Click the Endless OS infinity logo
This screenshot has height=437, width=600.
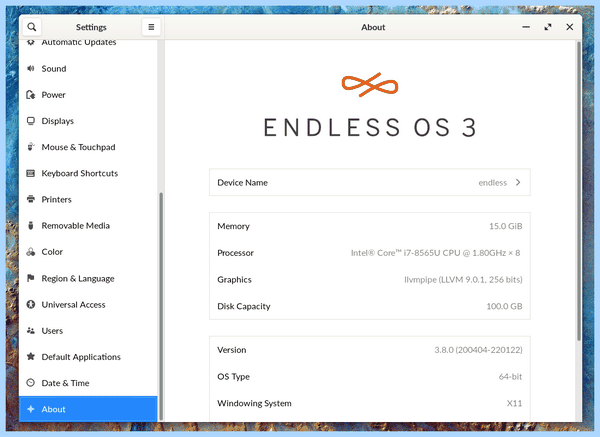(370, 85)
